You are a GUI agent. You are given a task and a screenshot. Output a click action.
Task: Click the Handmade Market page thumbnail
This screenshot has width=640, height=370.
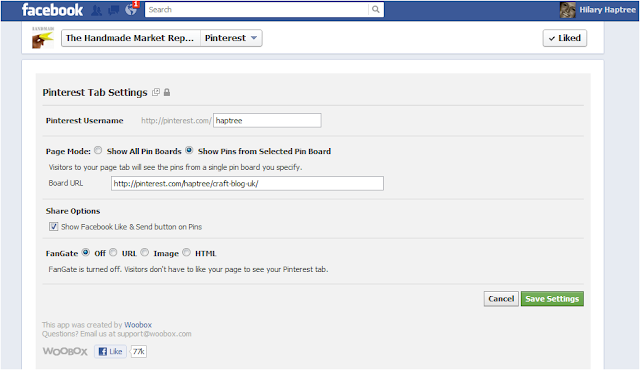tap(43, 38)
